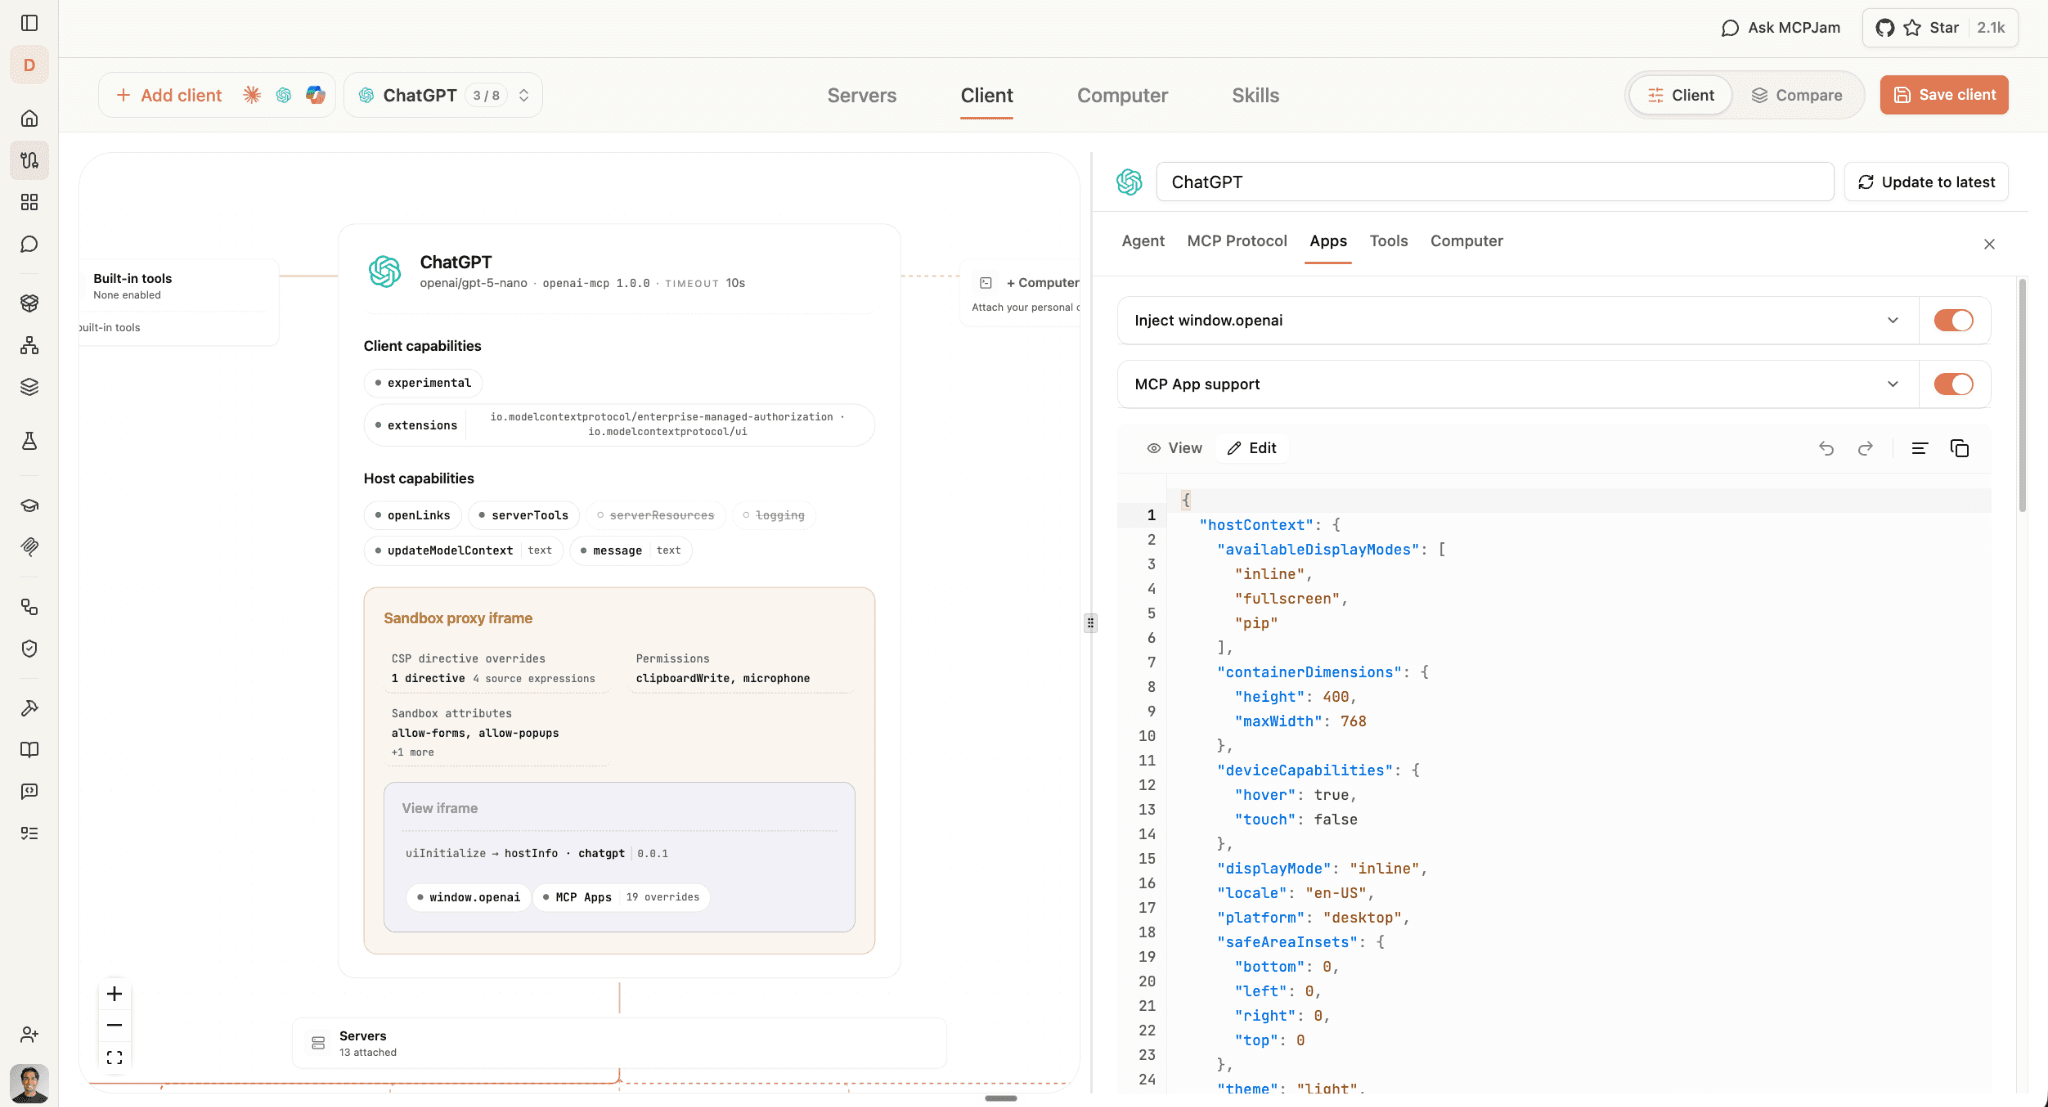This screenshot has height=1107, width=2048.
Task: Open the paperclip icon in sidebar
Action: pos(29,547)
